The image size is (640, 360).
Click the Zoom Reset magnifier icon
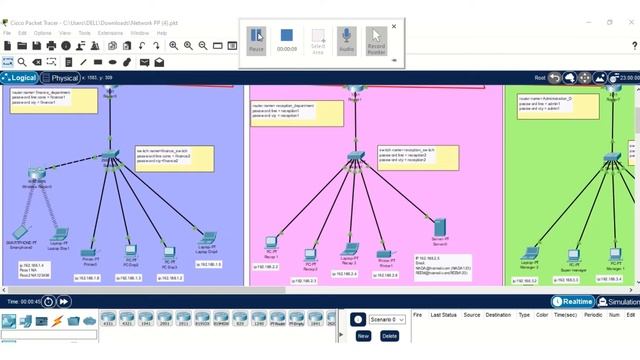coord(189,46)
